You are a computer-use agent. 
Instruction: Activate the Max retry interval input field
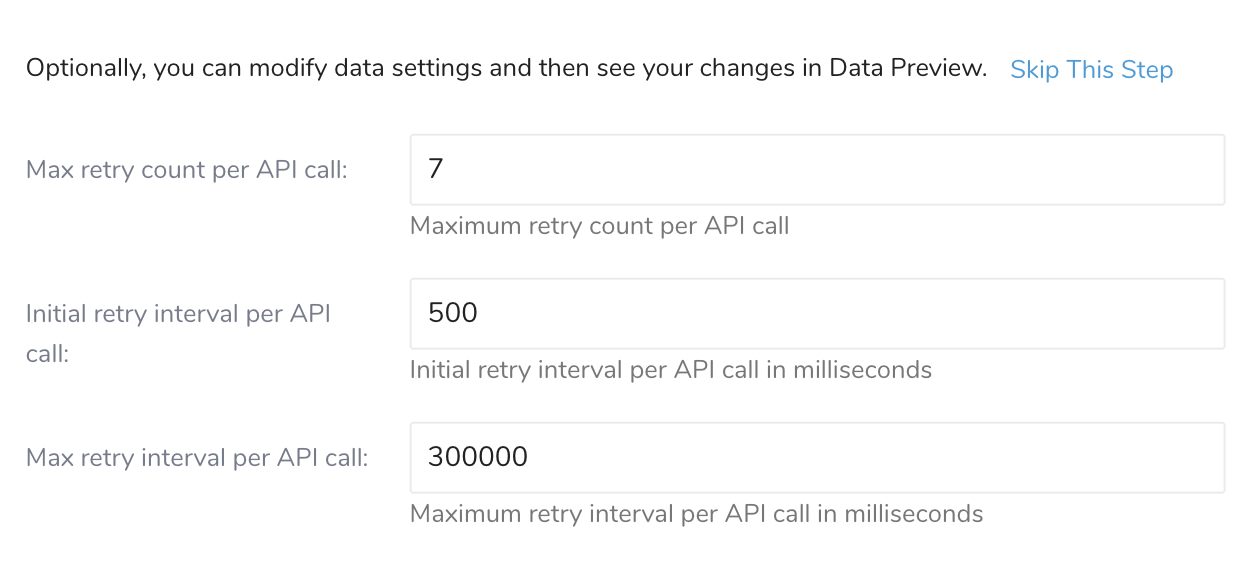coord(816,458)
